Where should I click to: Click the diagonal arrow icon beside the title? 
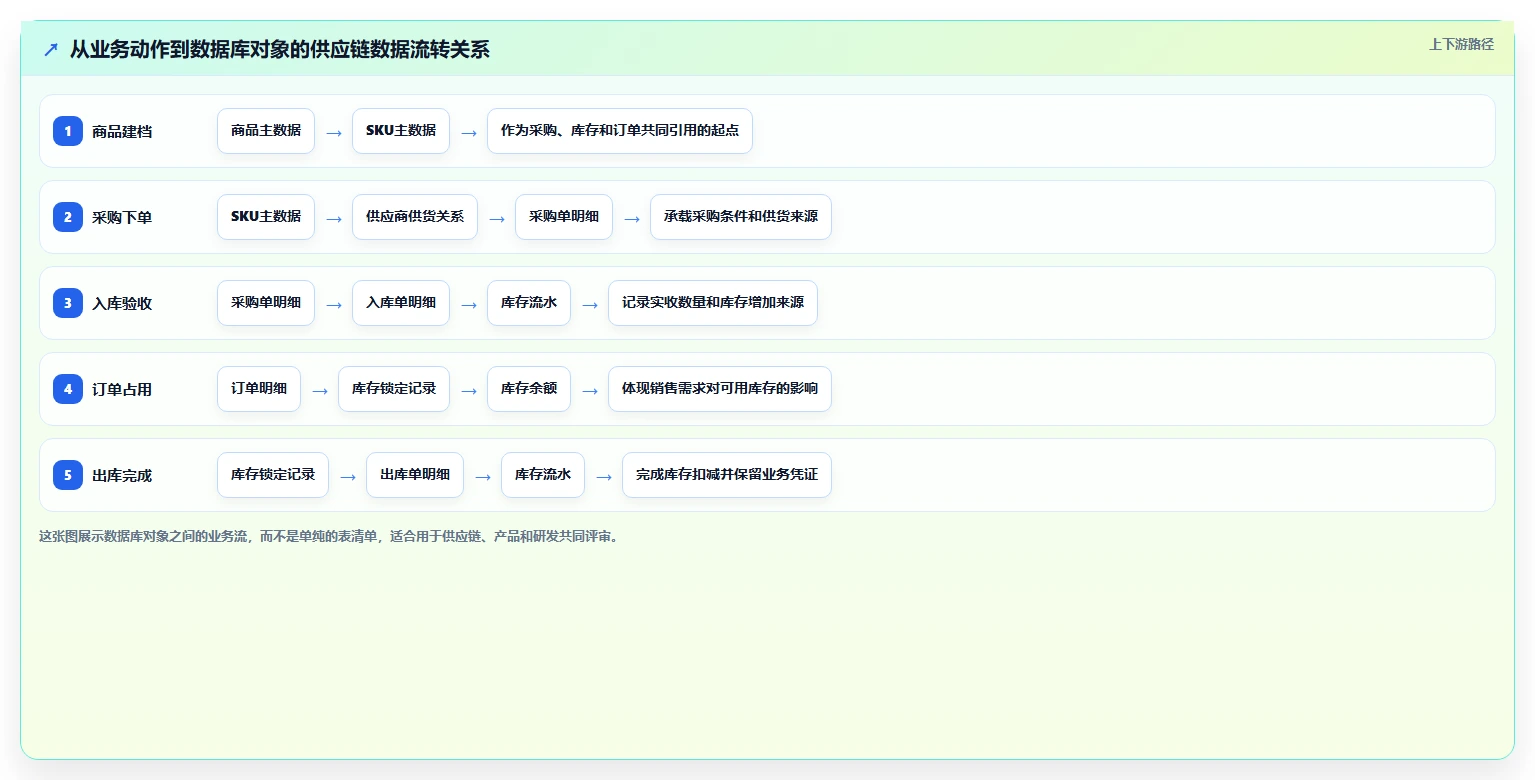[51, 50]
